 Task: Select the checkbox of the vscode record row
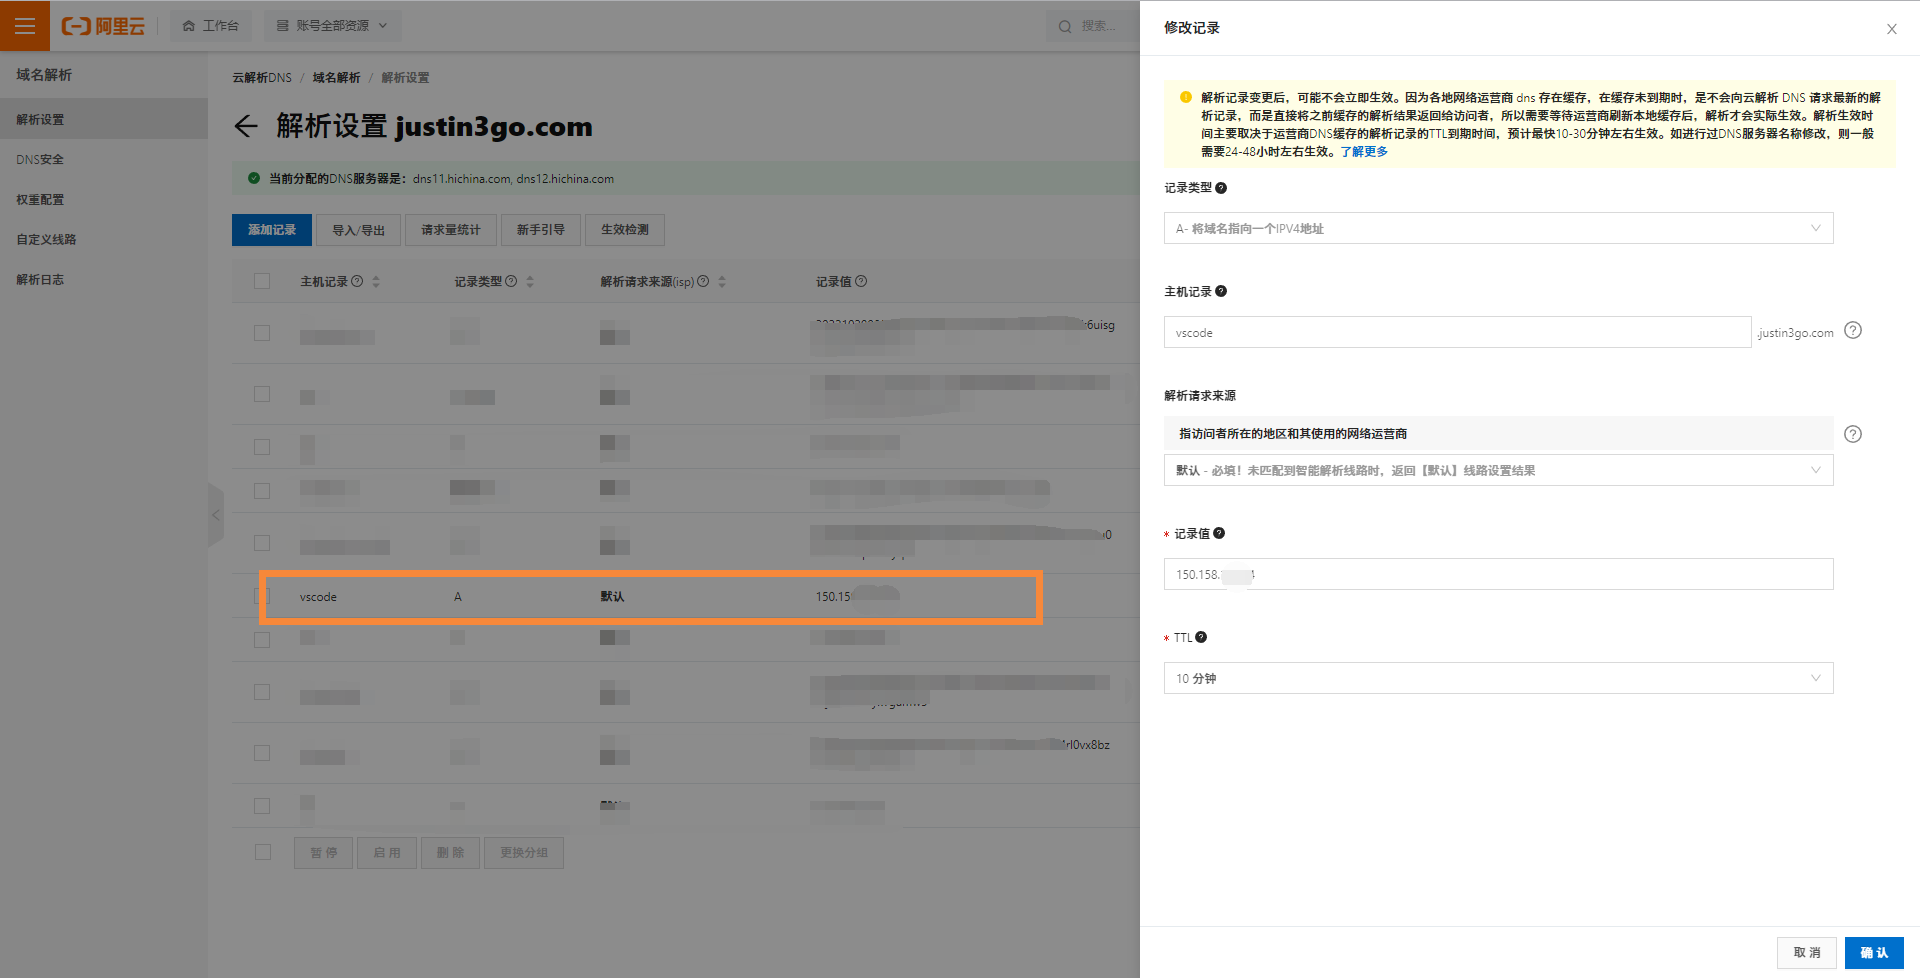(x=261, y=595)
